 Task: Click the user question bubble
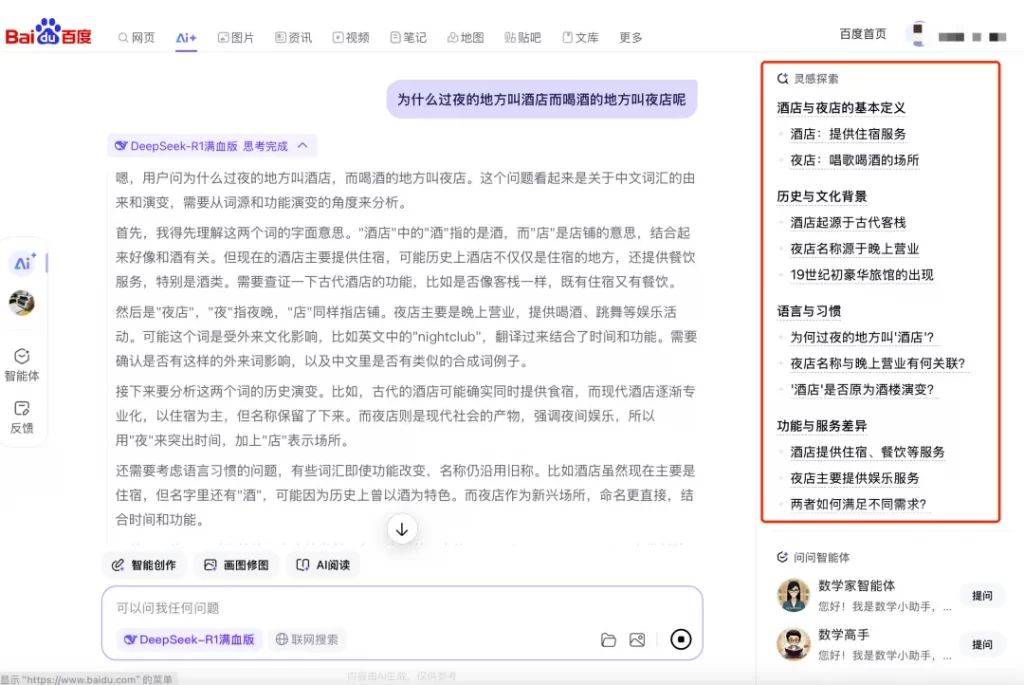point(541,99)
